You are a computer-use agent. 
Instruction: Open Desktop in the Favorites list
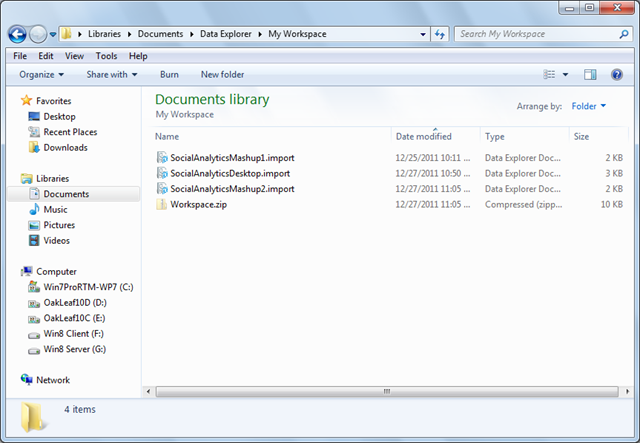click(60, 117)
